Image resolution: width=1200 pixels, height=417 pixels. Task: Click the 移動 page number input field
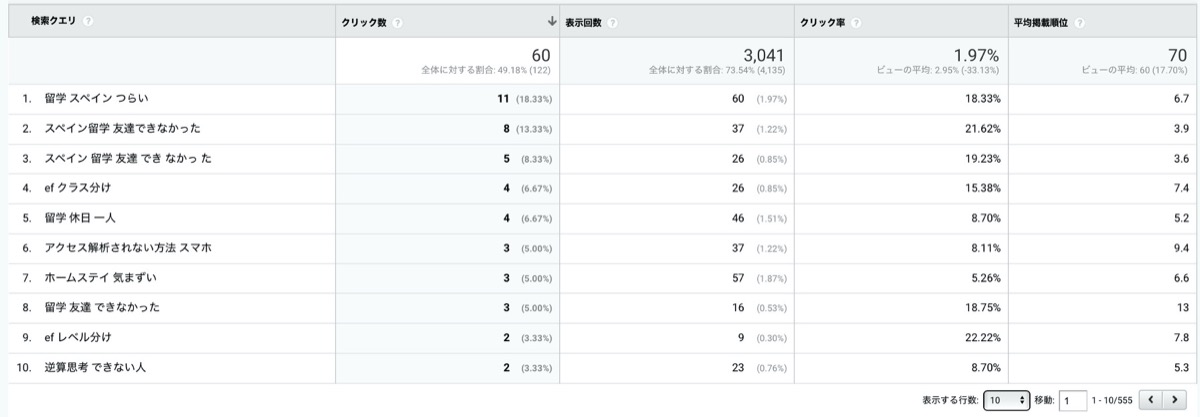(x=1072, y=399)
